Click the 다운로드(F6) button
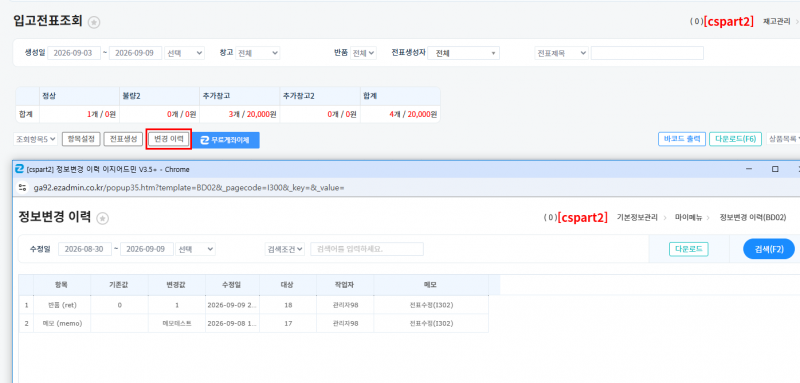The image size is (800, 383). pyautogui.click(x=735, y=139)
